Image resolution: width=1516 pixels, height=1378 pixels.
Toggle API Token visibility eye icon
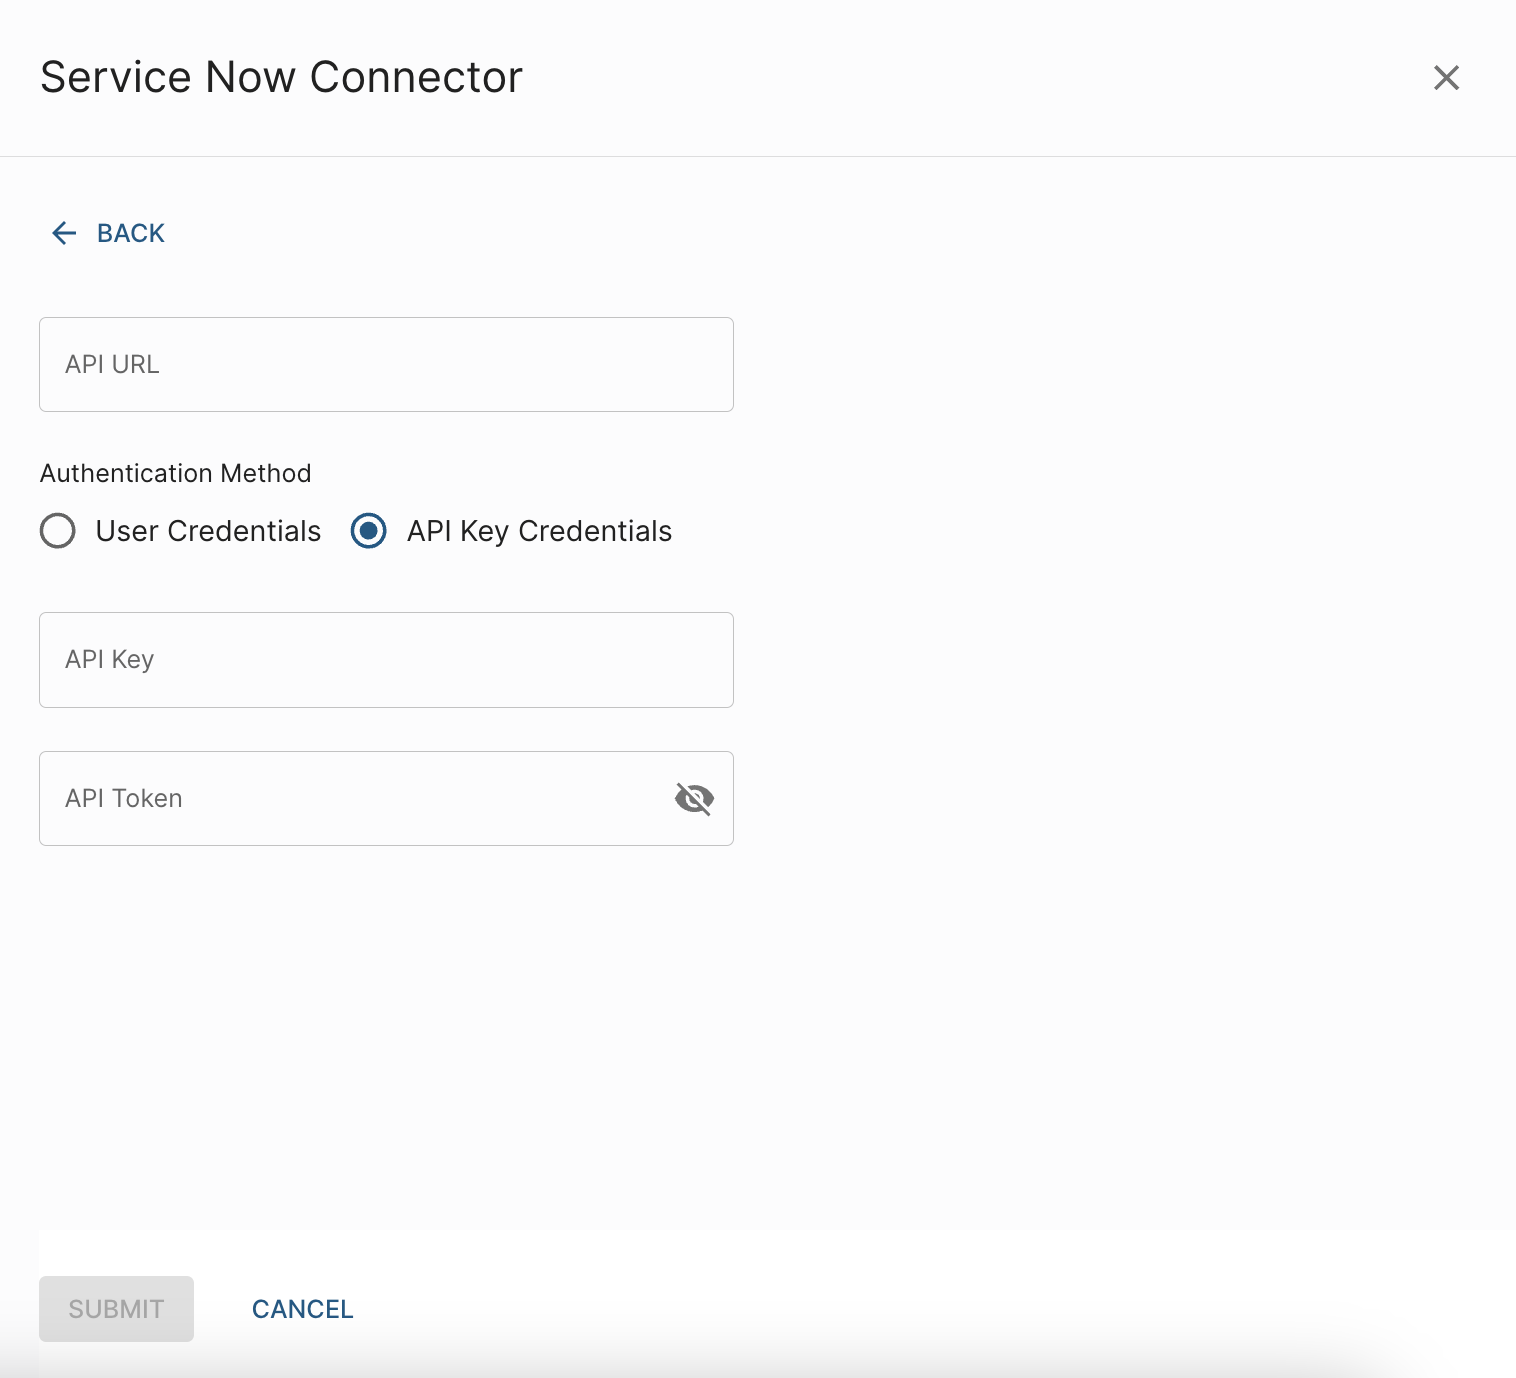pyautogui.click(x=694, y=798)
